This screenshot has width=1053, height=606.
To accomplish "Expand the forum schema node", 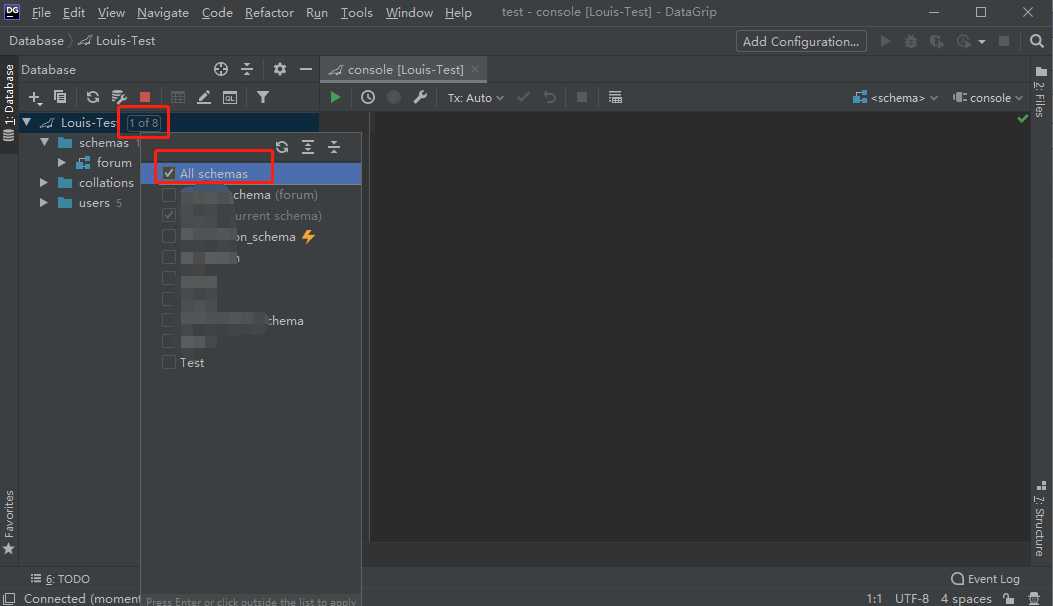I will (x=61, y=163).
